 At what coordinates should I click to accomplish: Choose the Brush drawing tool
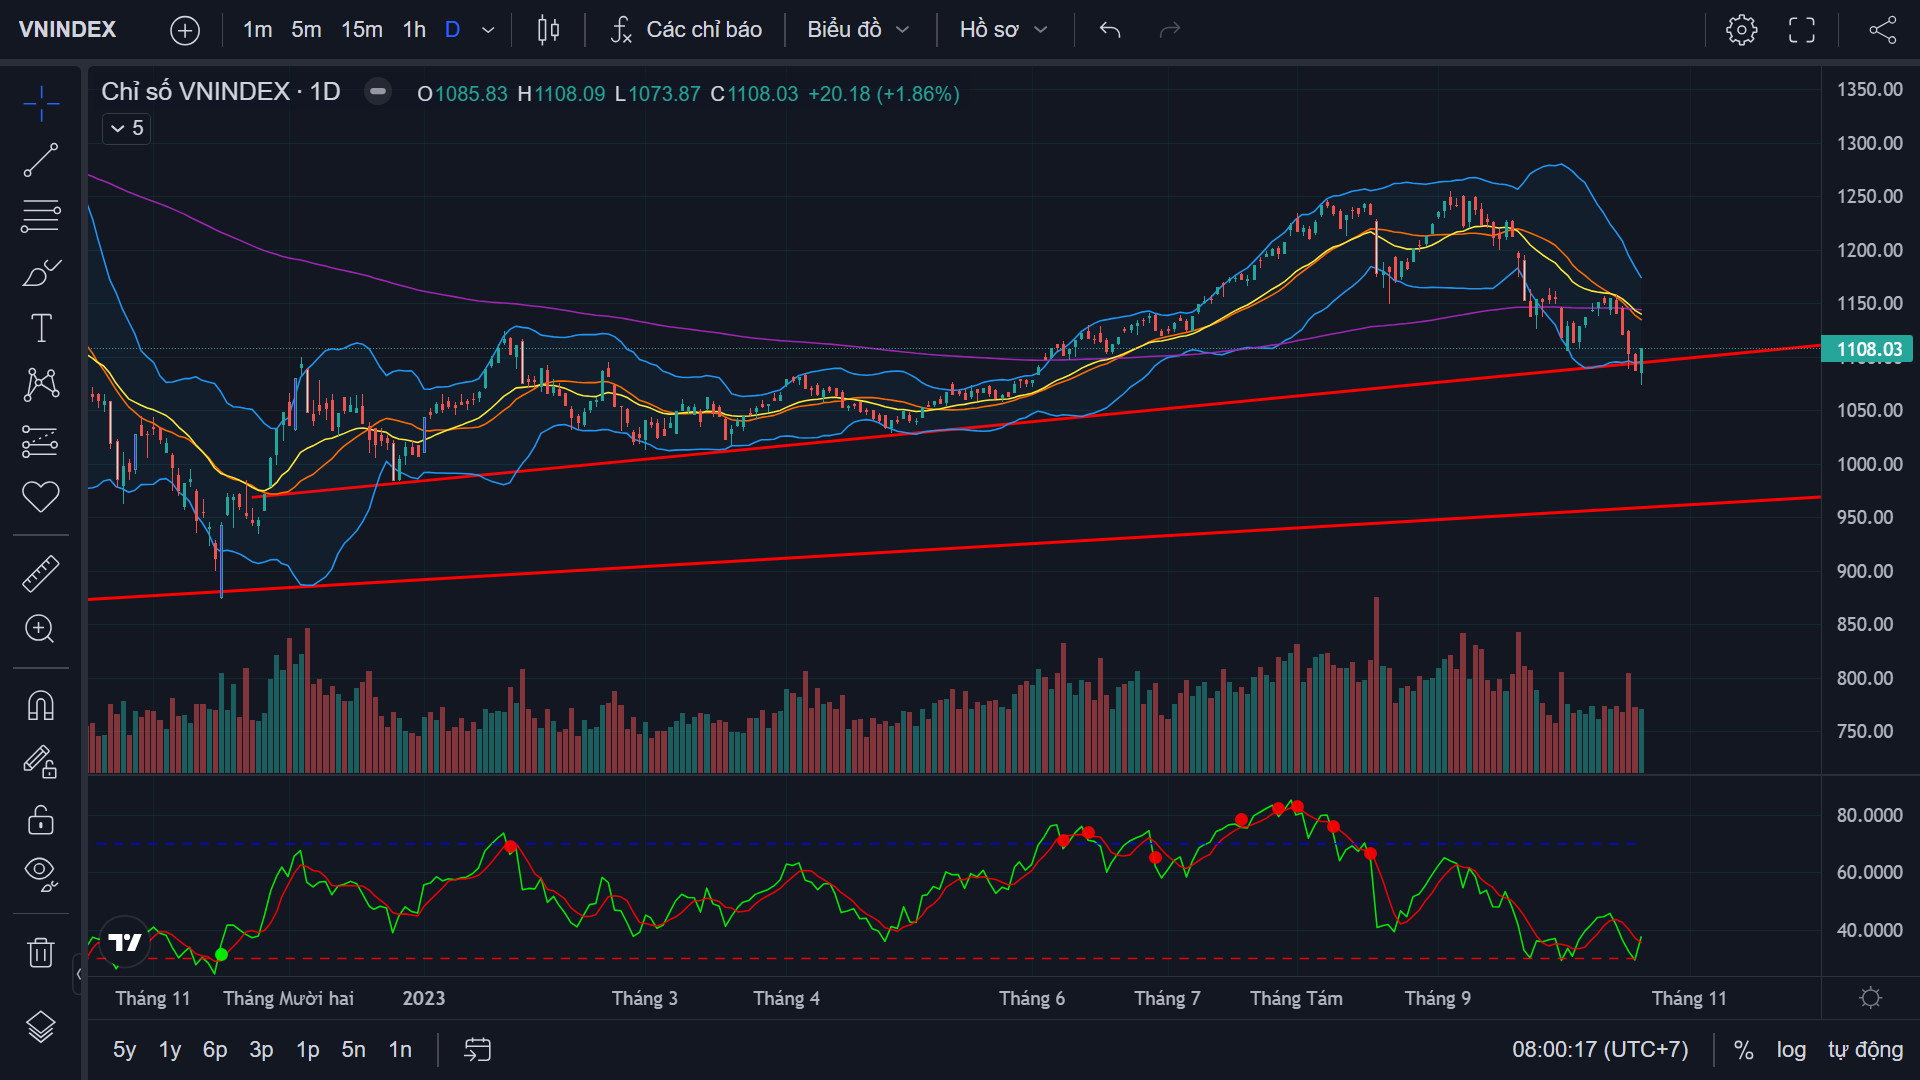tap(41, 272)
